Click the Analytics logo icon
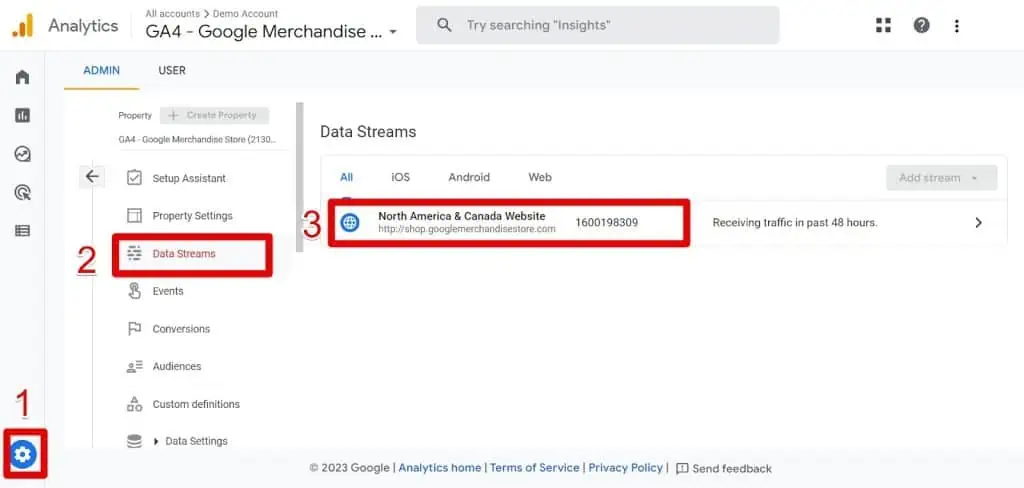 tap(22, 25)
